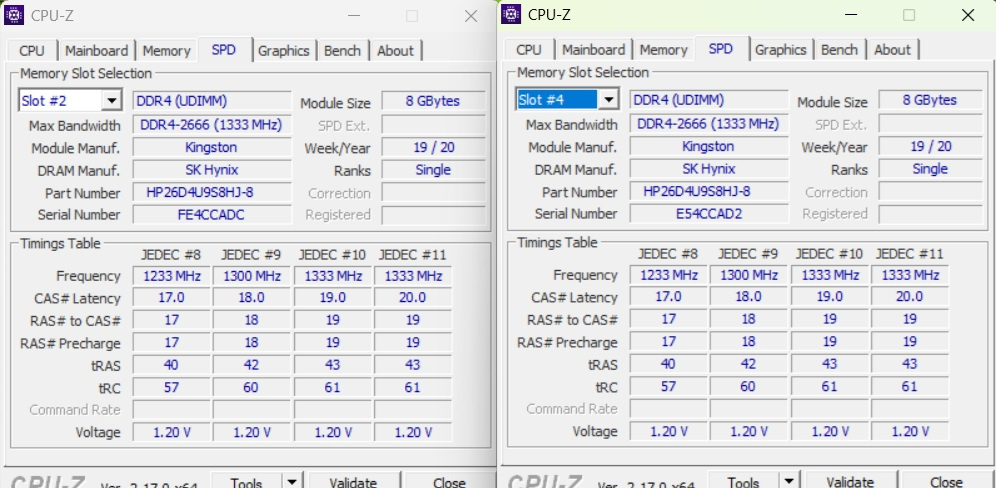Click DDR4-2666 (1333 MHz) bandwidth in right window
The width and height of the screenshot is (996, 488).
click(x=709, y=123)
